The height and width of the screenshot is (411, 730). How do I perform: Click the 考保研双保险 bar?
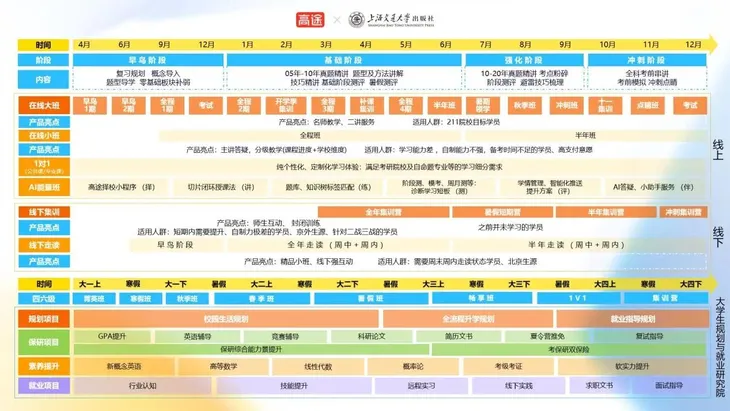[569, 349]
